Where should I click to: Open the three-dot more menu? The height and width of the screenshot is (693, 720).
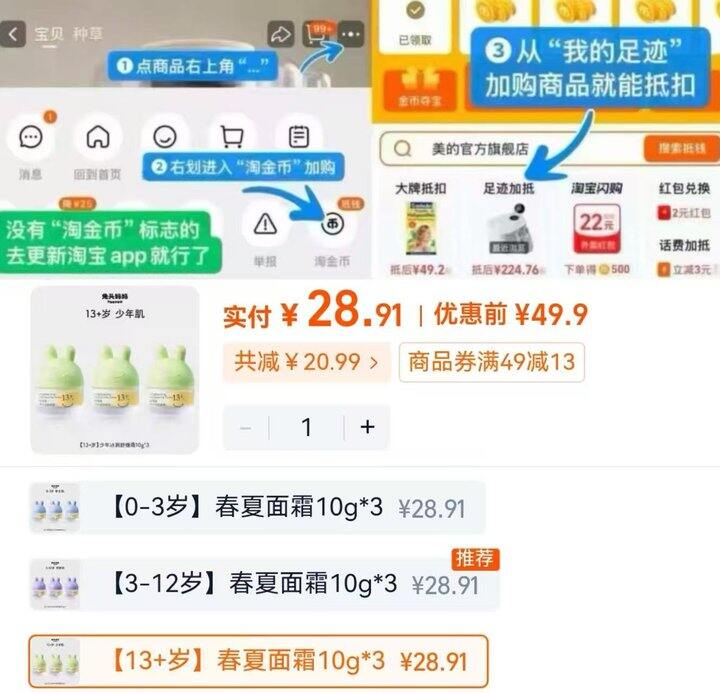point(351,34)
